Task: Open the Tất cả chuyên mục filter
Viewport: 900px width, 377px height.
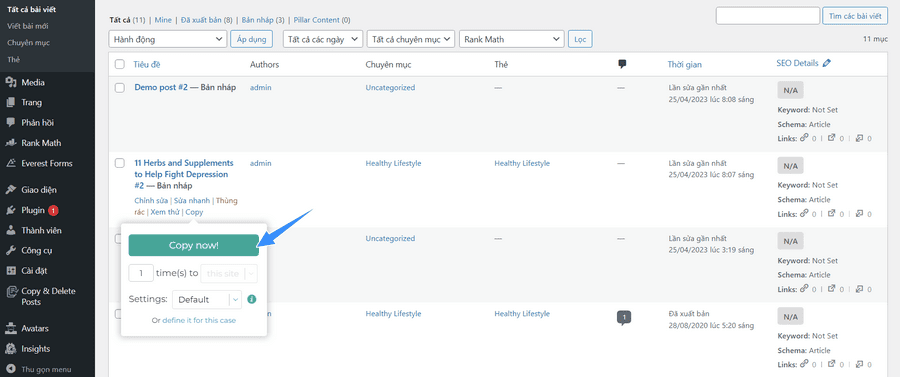Action: pos(410,39)
